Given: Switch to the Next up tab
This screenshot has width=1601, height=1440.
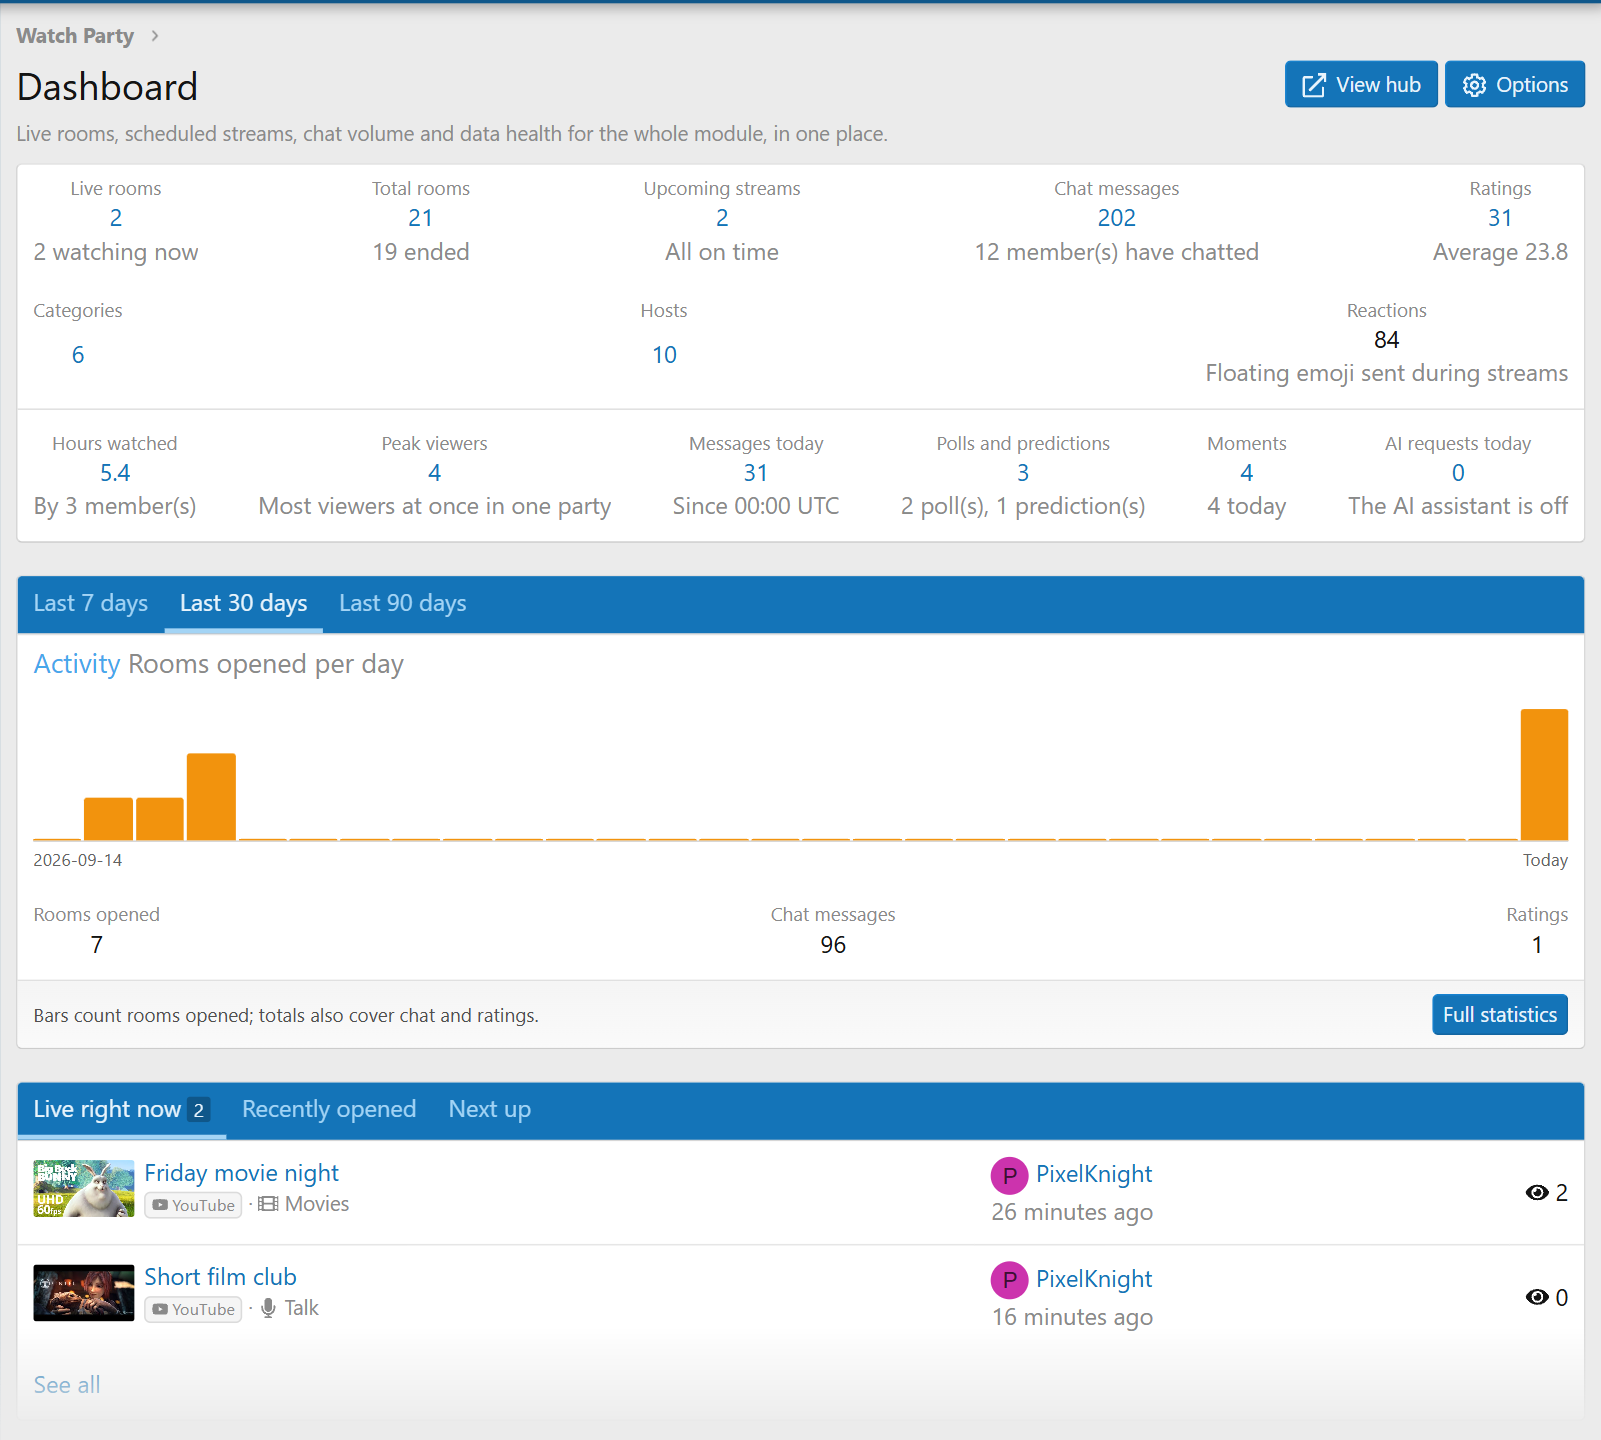Looking at the screenshot, I should [490, 1109].
